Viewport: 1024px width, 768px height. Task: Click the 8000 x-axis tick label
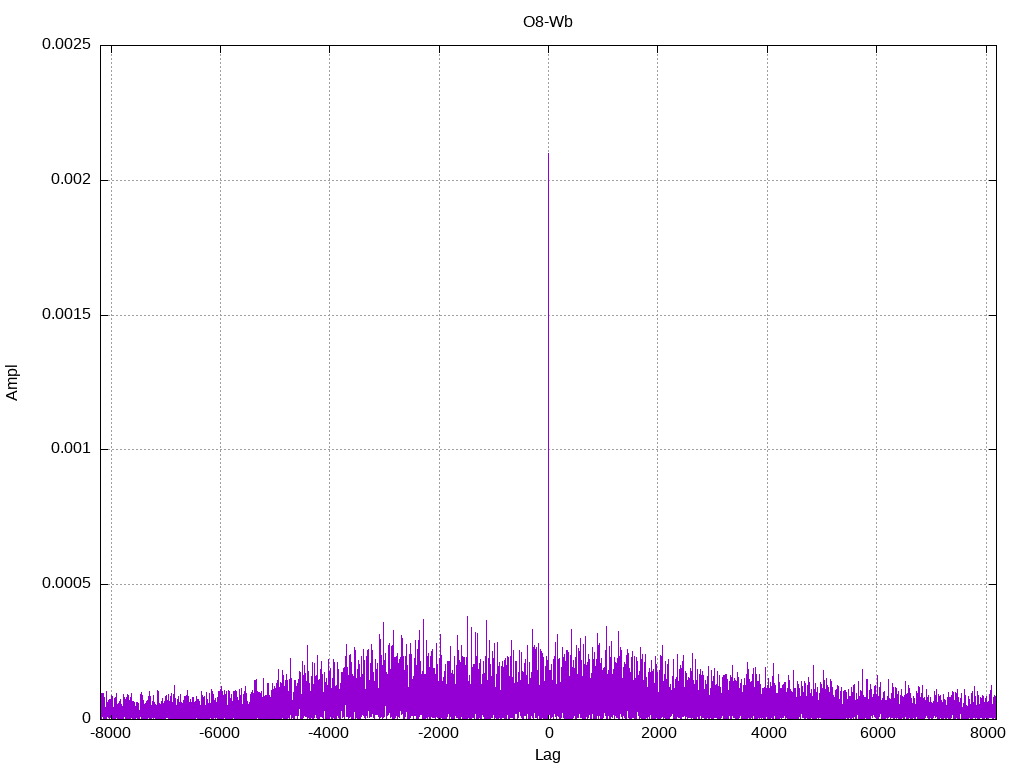click(x=986, y=734)
